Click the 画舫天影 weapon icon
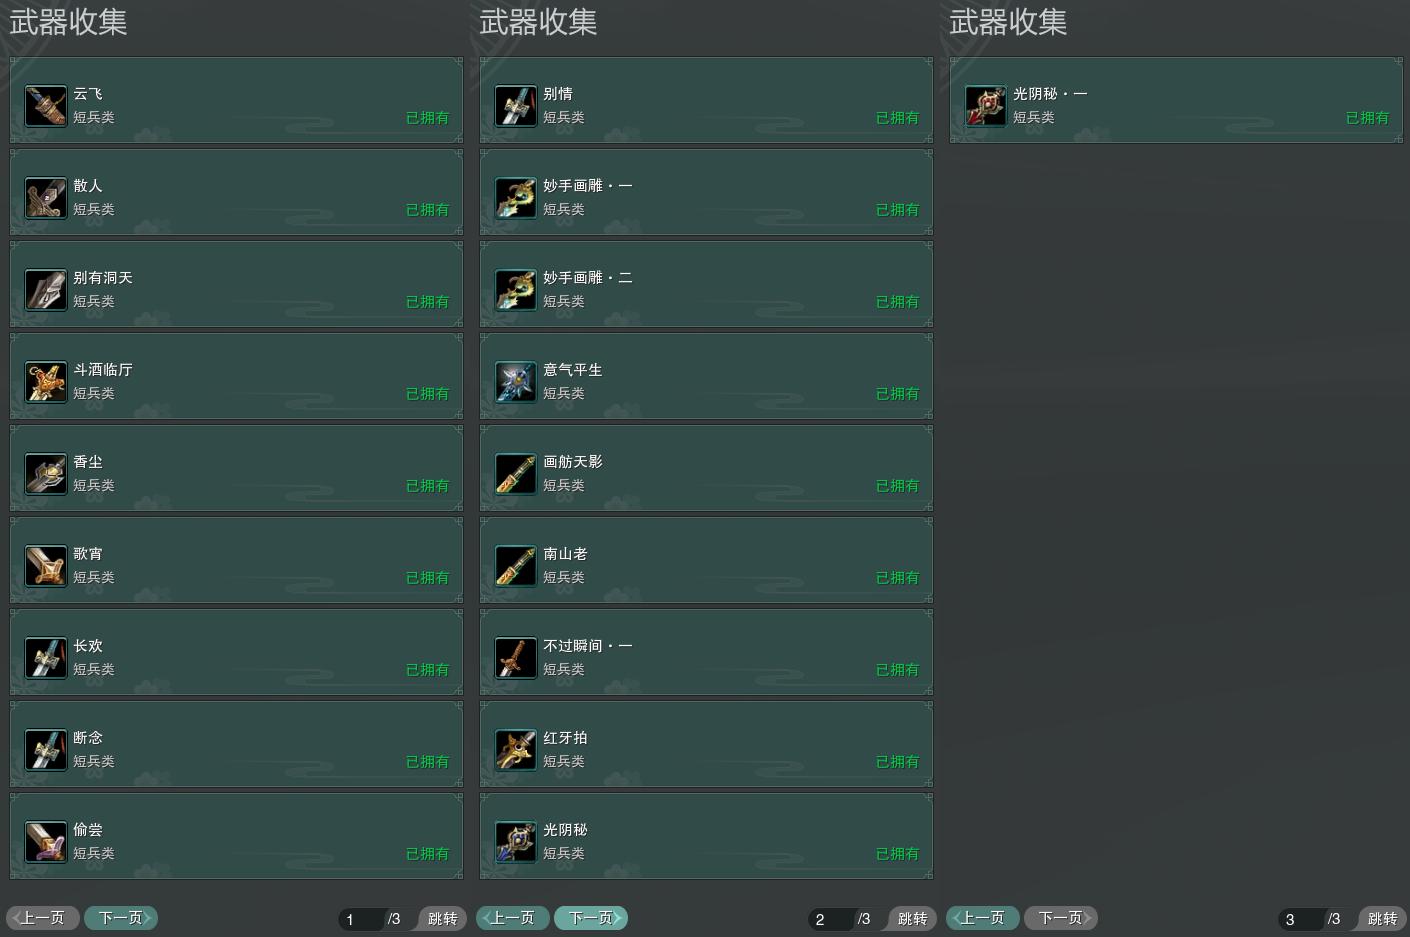The height and width of the screenshot is (937, 1410). (516, 474)
